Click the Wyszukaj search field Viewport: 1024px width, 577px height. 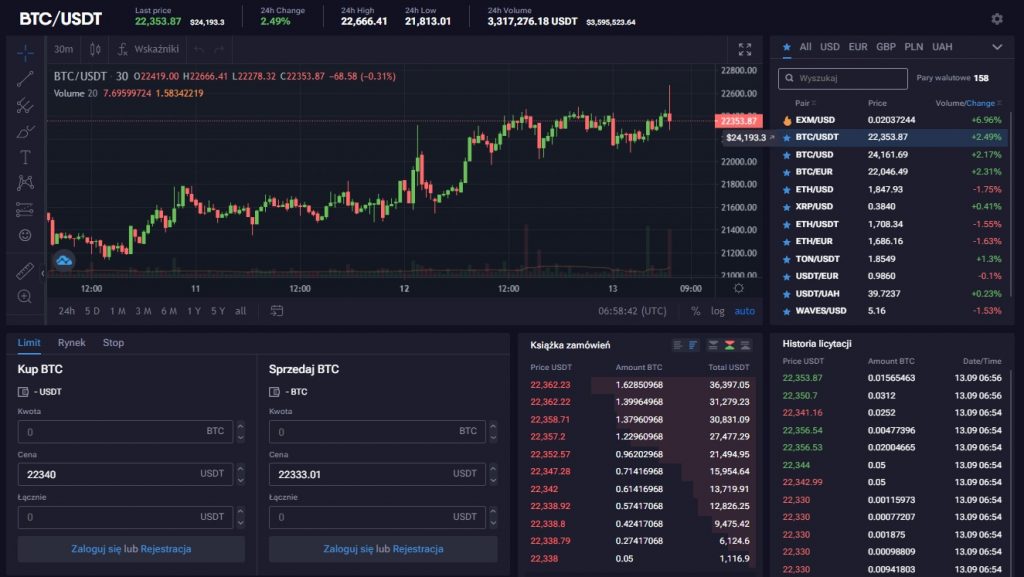click(x=843, y=78)
